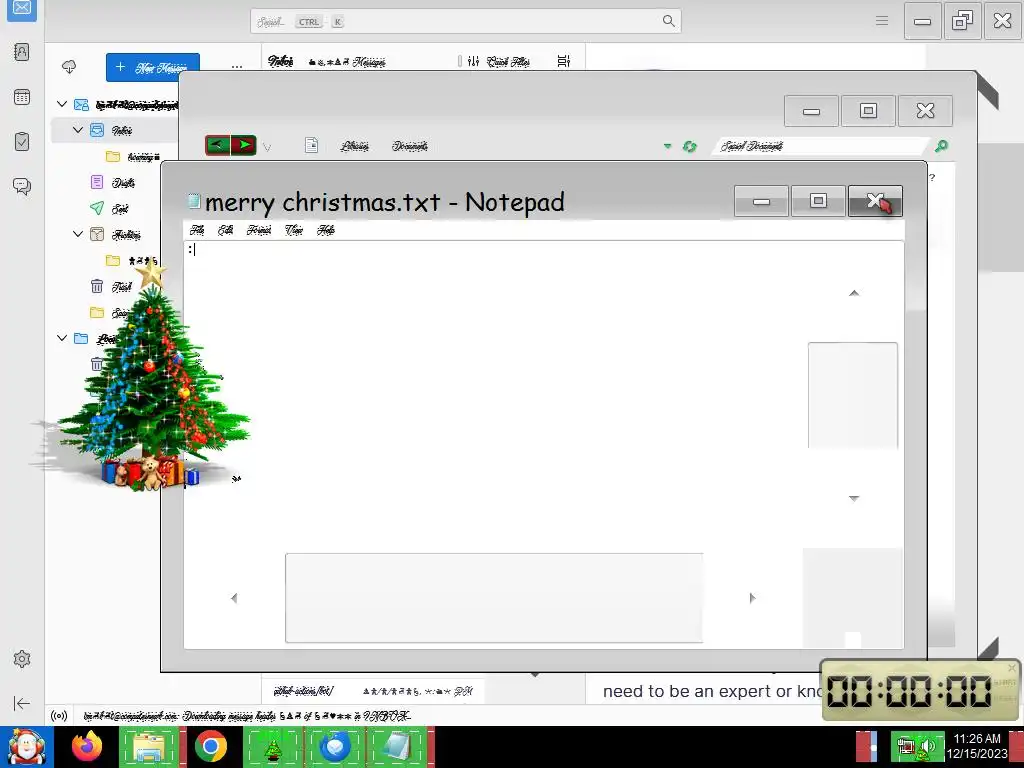Toggle the Quick Filter bar in Thunderbird

498,61
